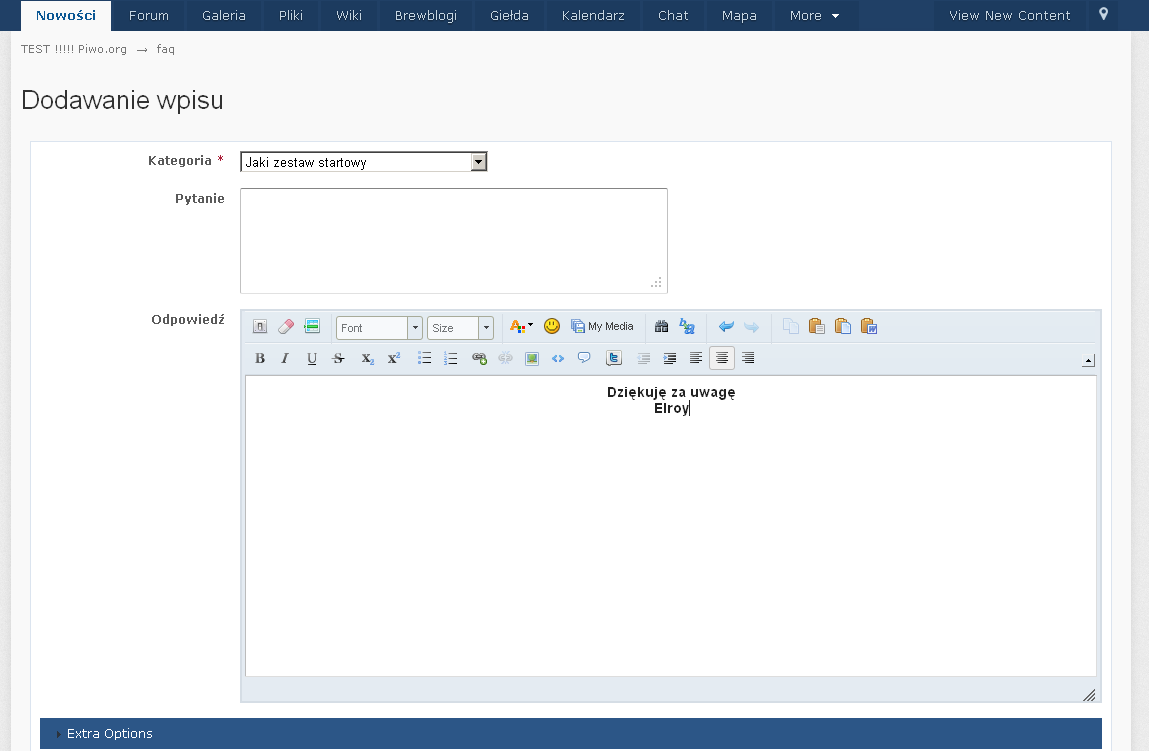This screenshot has width=1149, height=751.
Task: Click the binoculars Find icon
Action: pos(661,327)
